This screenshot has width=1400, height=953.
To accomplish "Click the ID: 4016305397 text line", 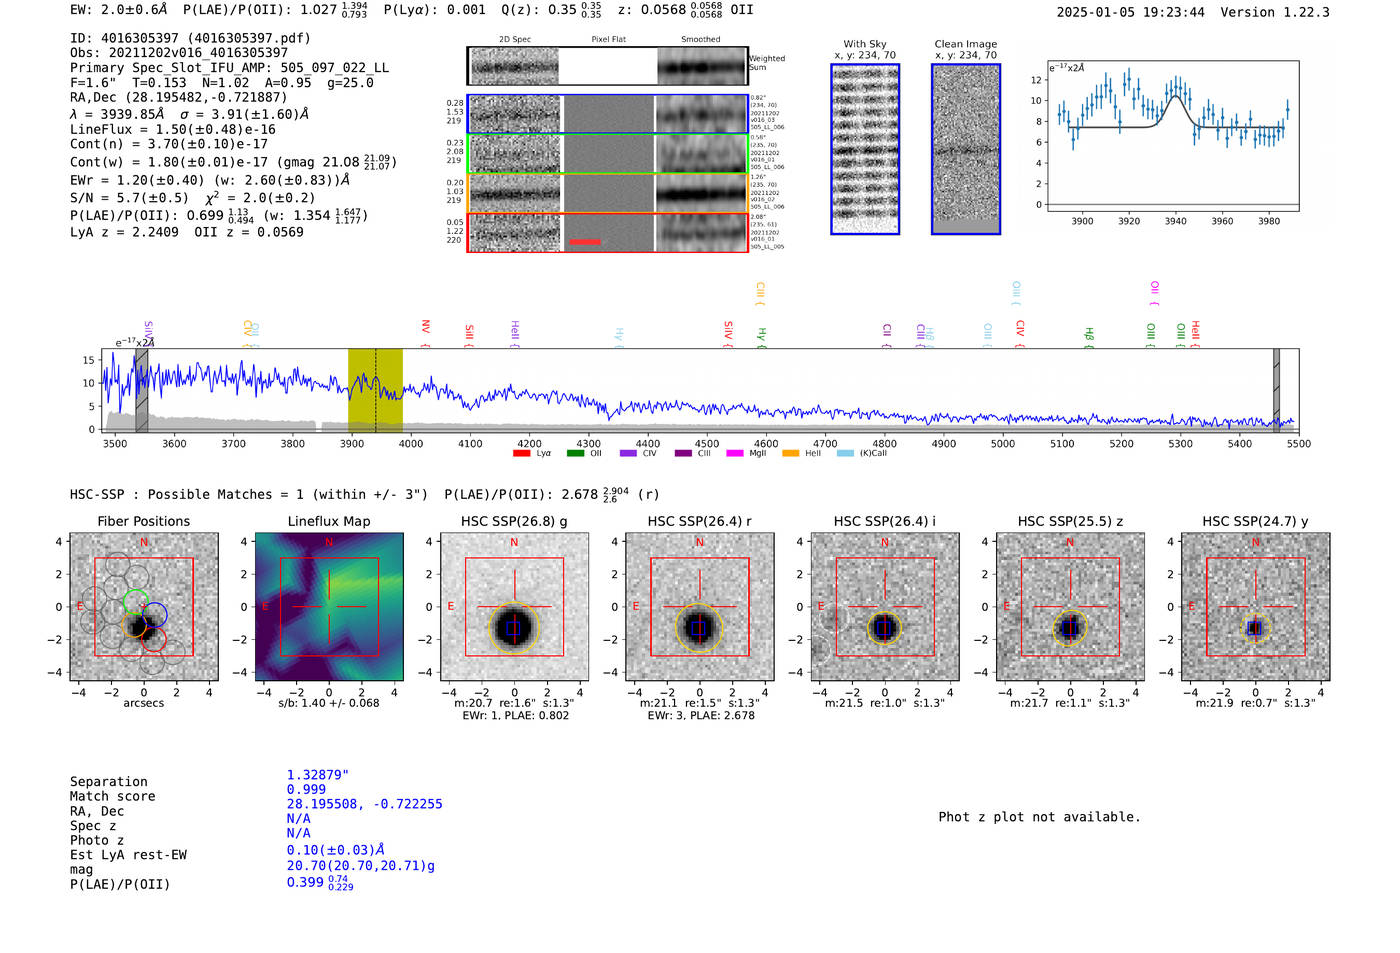I will click(190, 38).
